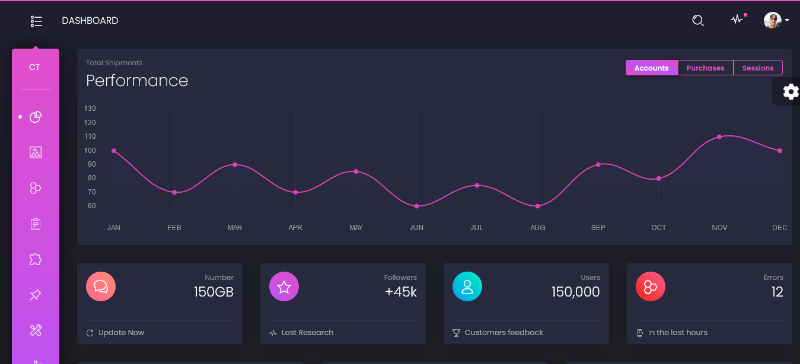Open the search magnifier icon
The image size is (800, 364).
pyautogui.click(x=698, y=20)
